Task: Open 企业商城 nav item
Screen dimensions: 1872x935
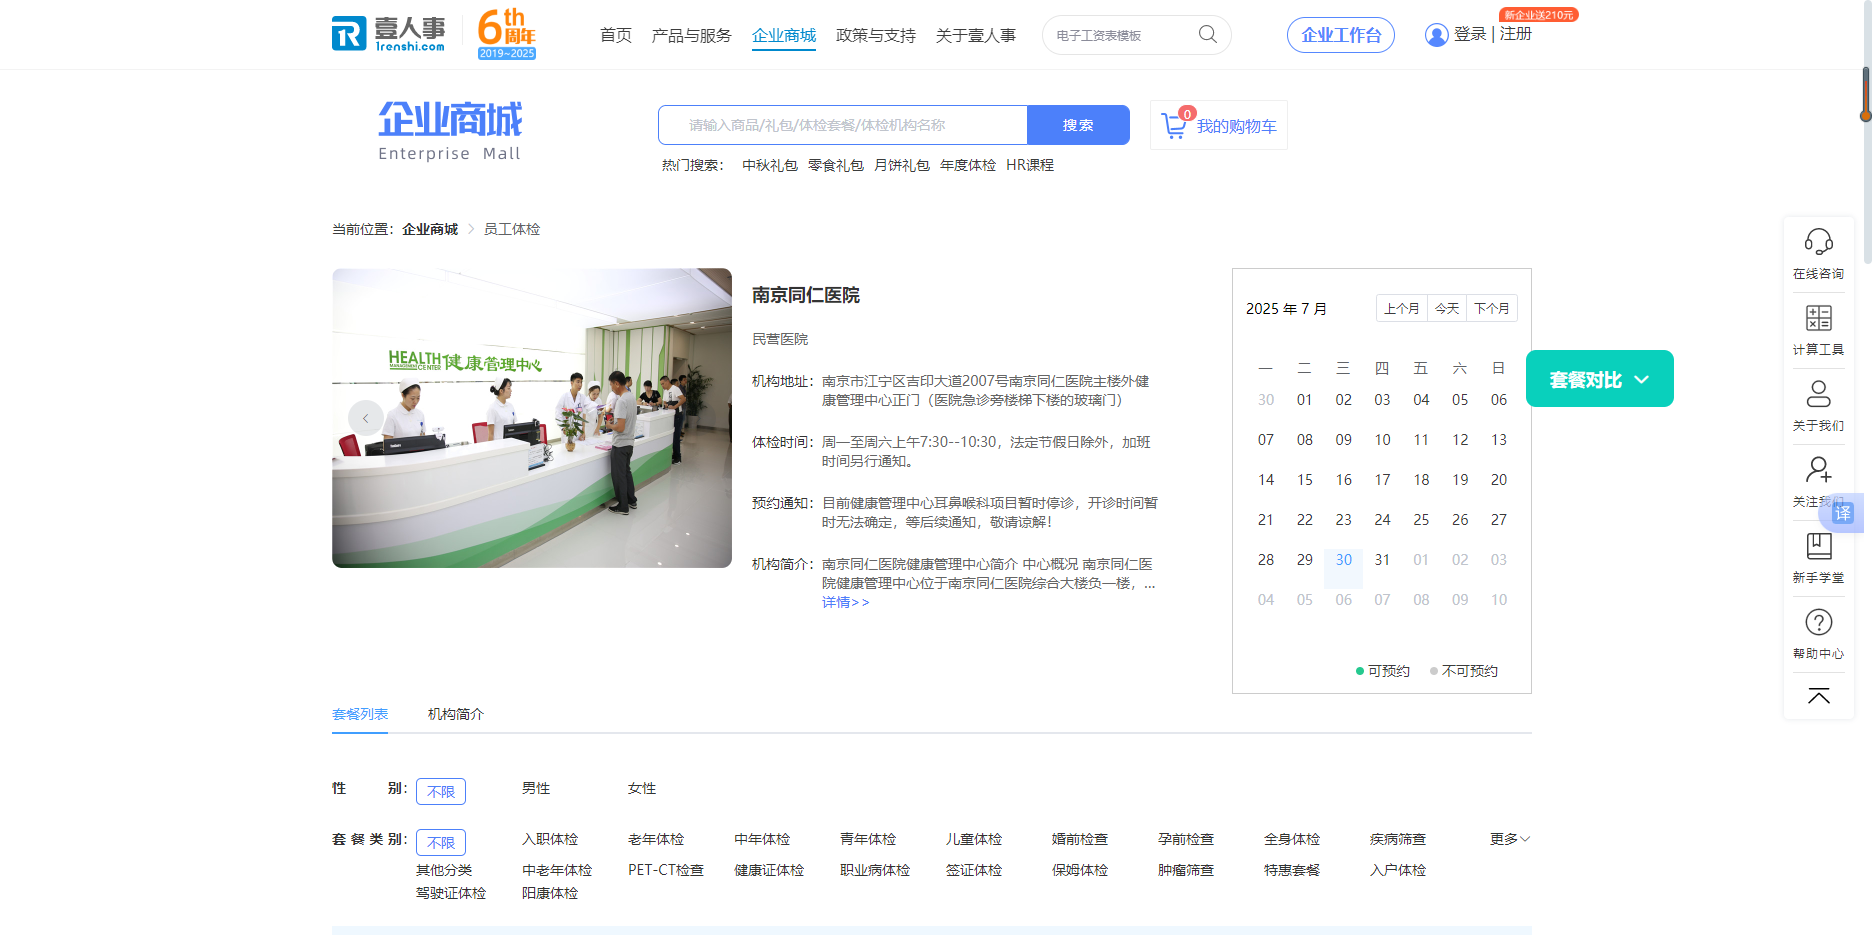Action: click(x=784, y=35)
